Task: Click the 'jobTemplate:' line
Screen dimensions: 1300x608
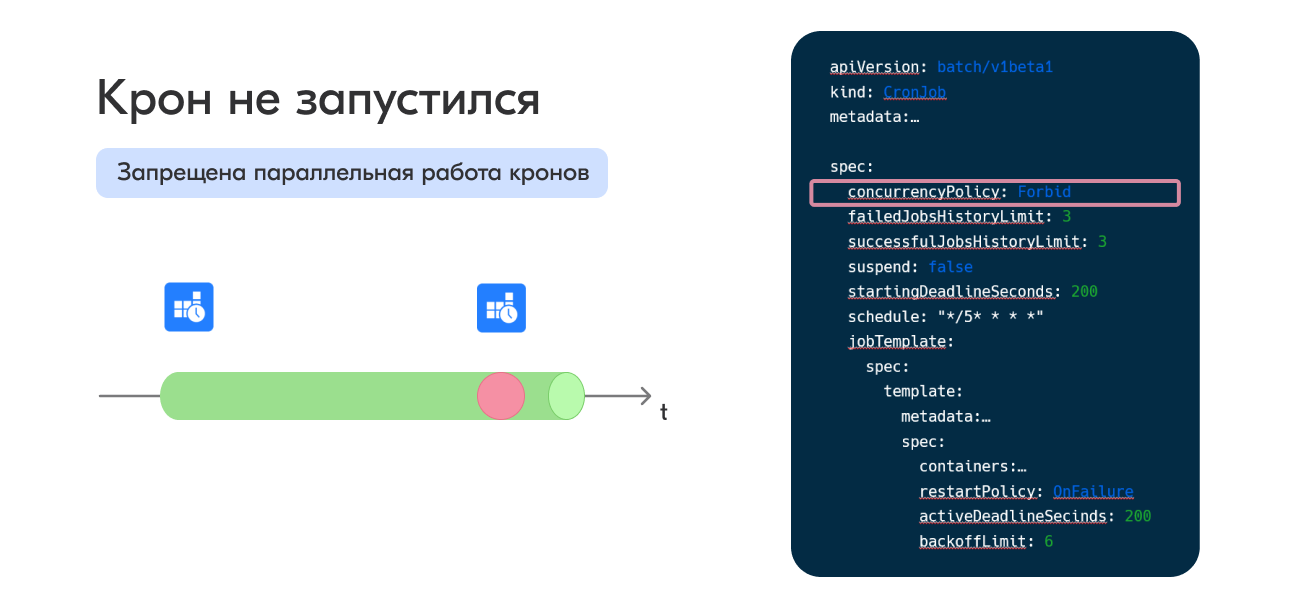Action: 901,342
